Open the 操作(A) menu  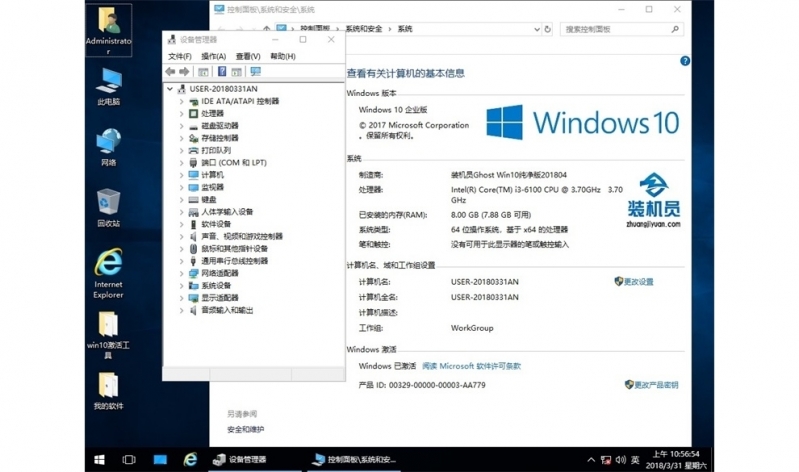pos(213,56)
